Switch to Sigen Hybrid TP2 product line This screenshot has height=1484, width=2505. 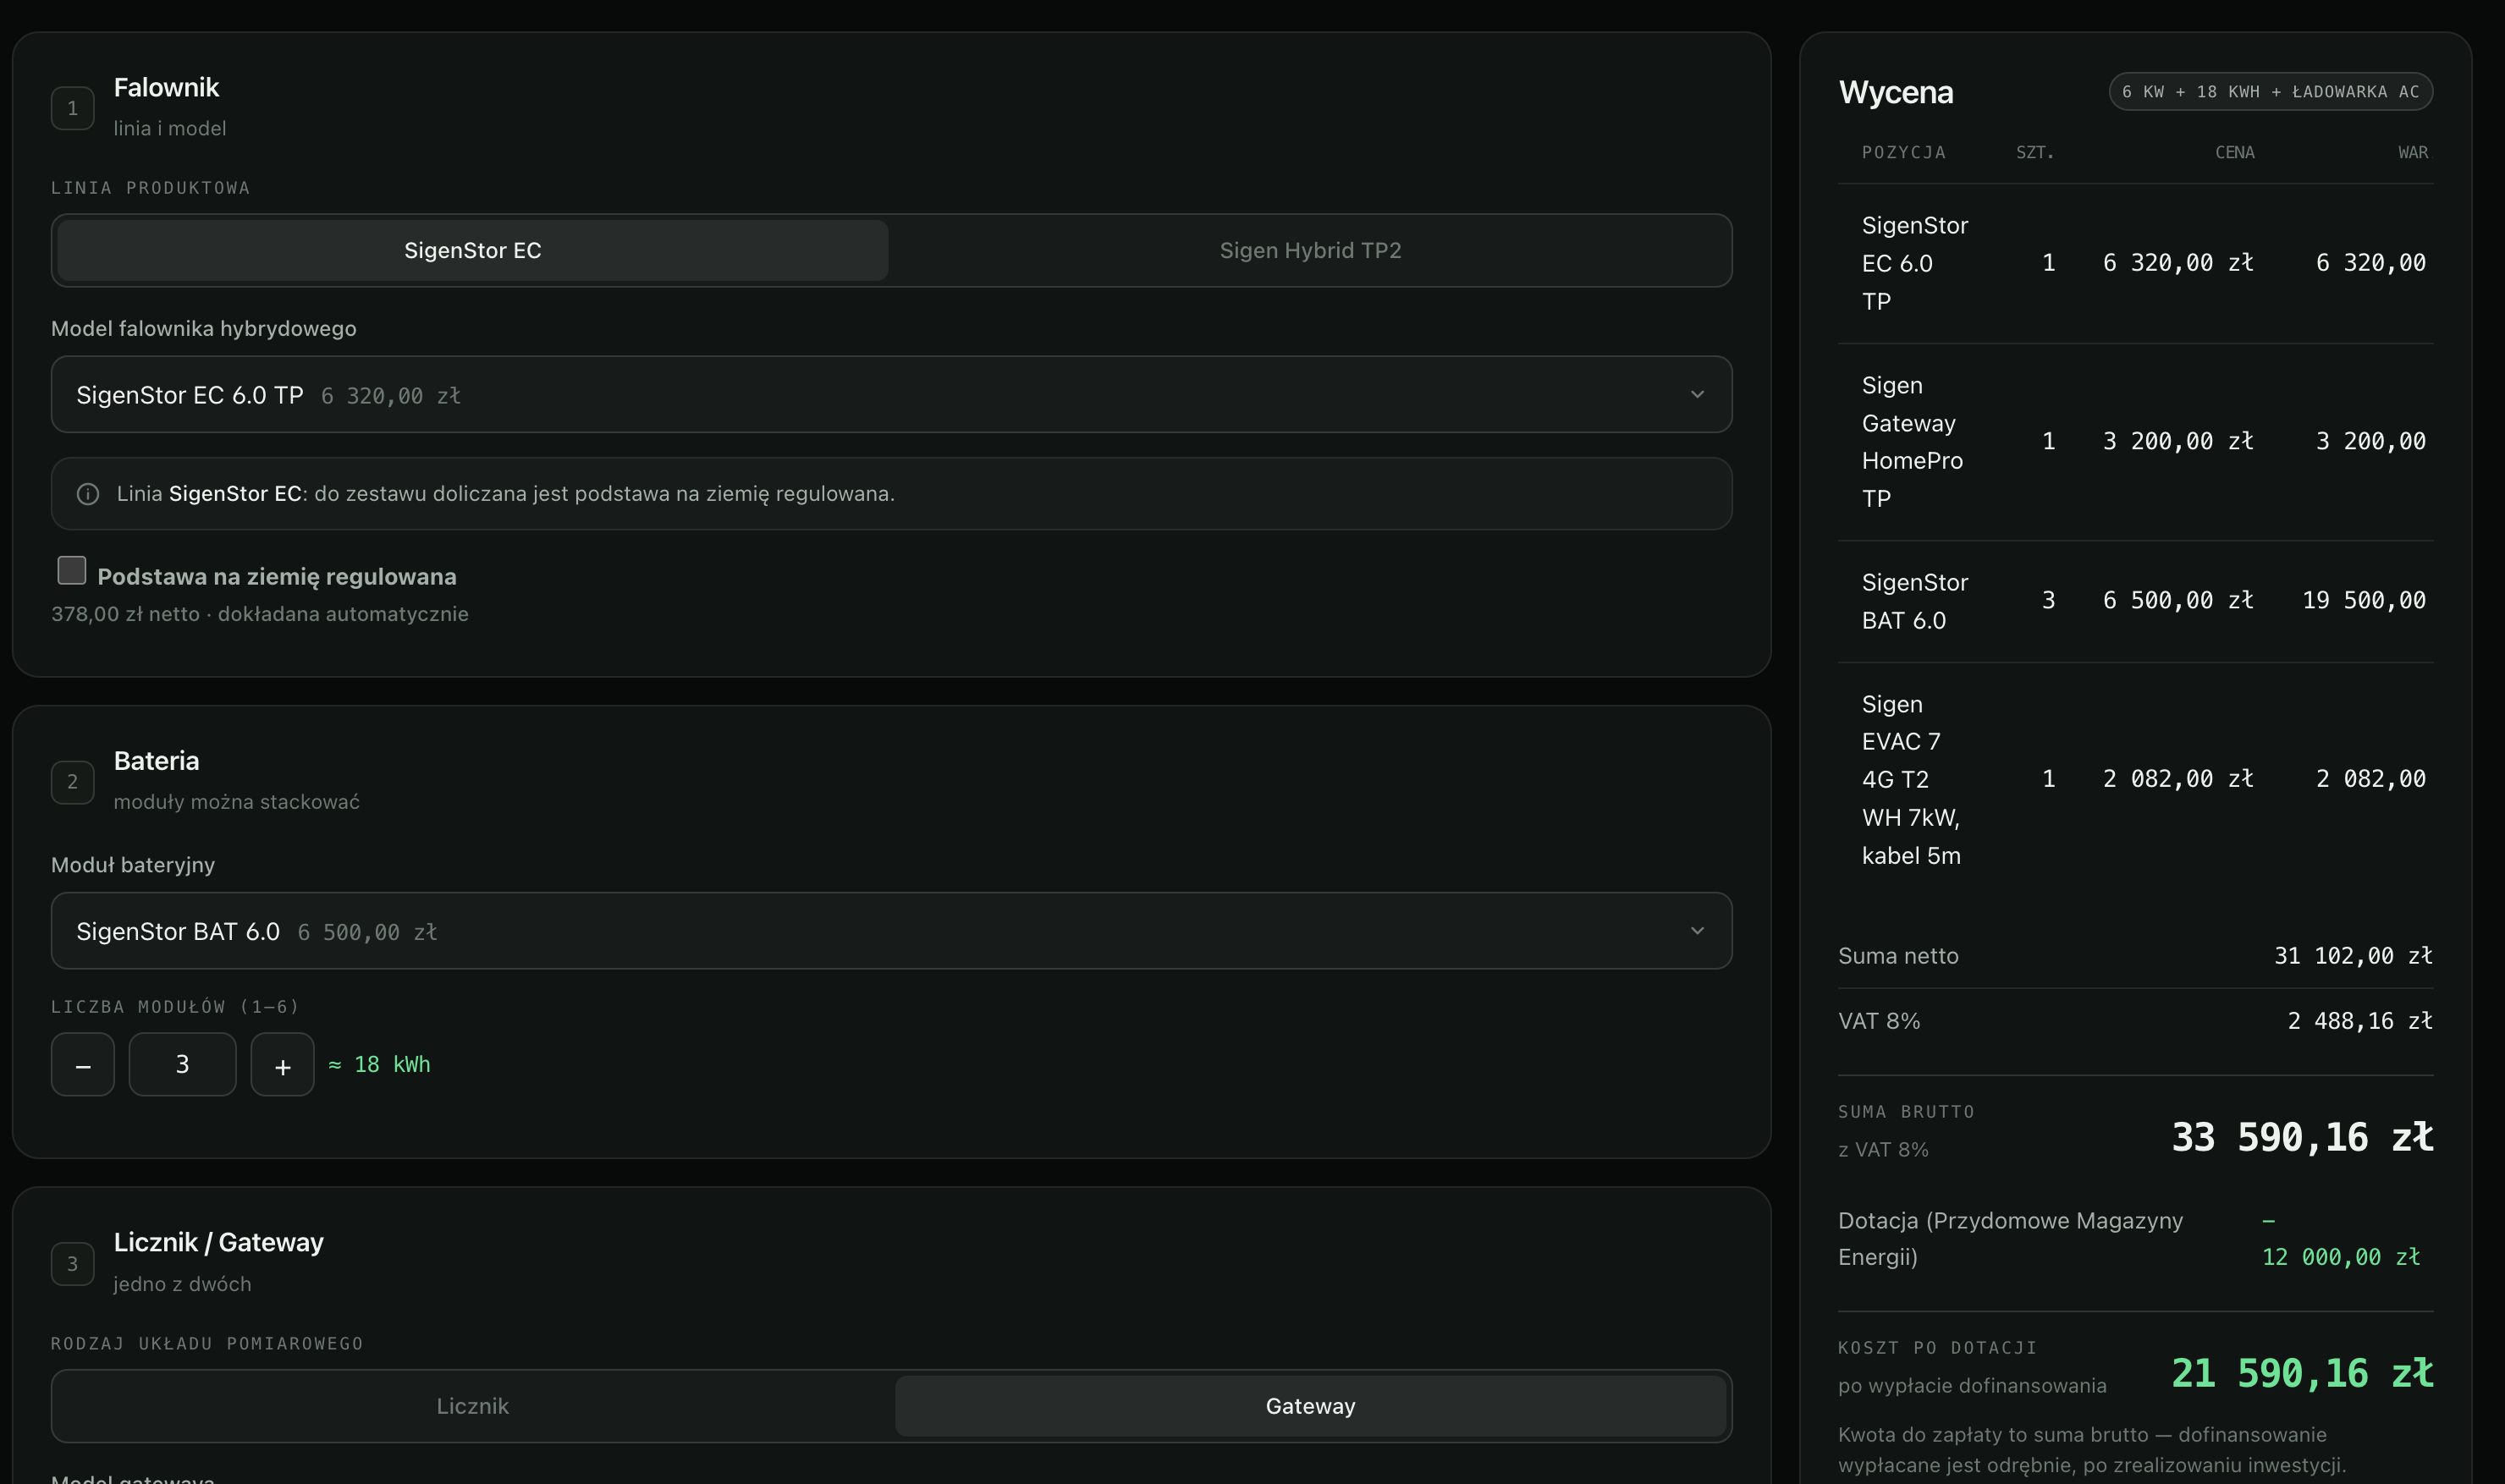click(x=1310, y=251)
